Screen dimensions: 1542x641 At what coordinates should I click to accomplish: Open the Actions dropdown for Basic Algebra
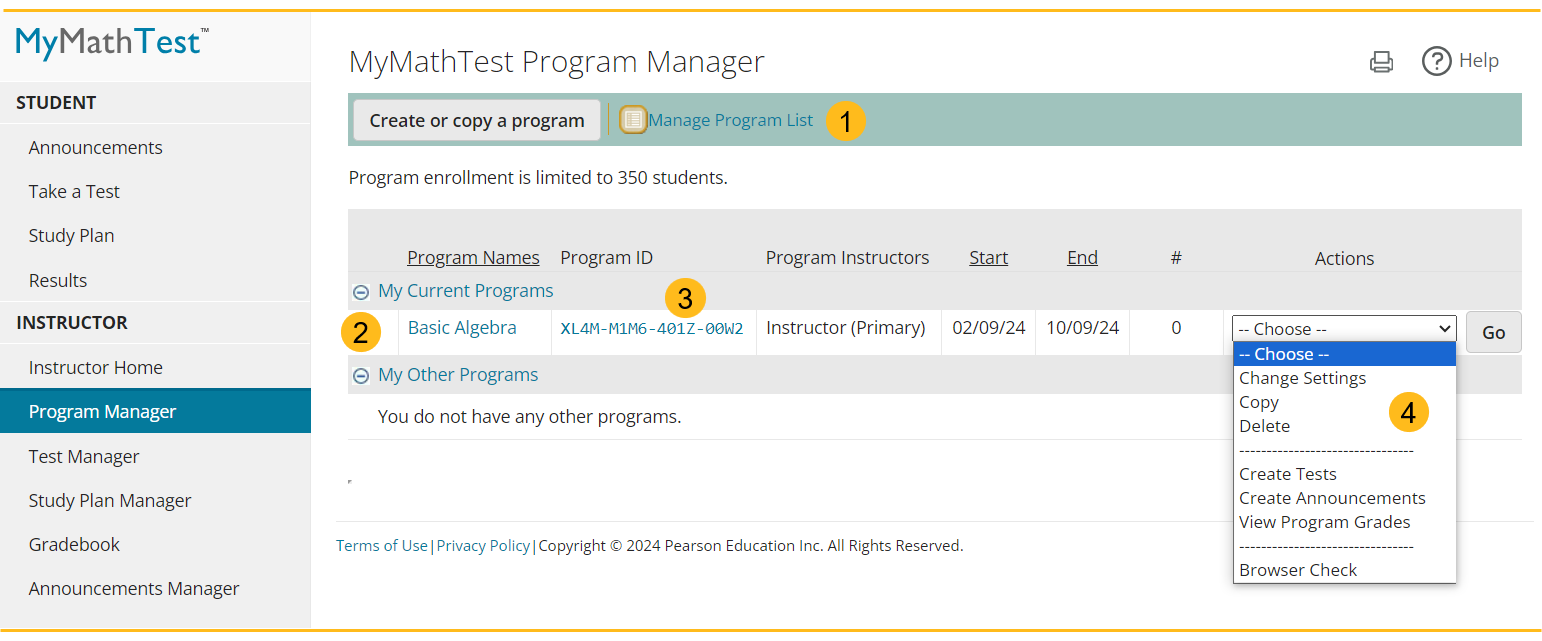(1344, 329)
